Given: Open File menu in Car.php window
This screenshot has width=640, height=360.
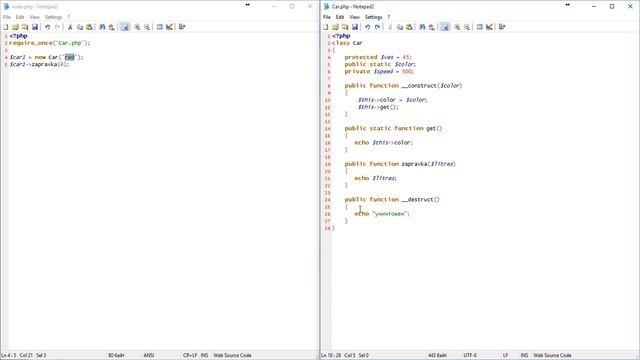Looking at the screenshot, I should pos(327,17).
